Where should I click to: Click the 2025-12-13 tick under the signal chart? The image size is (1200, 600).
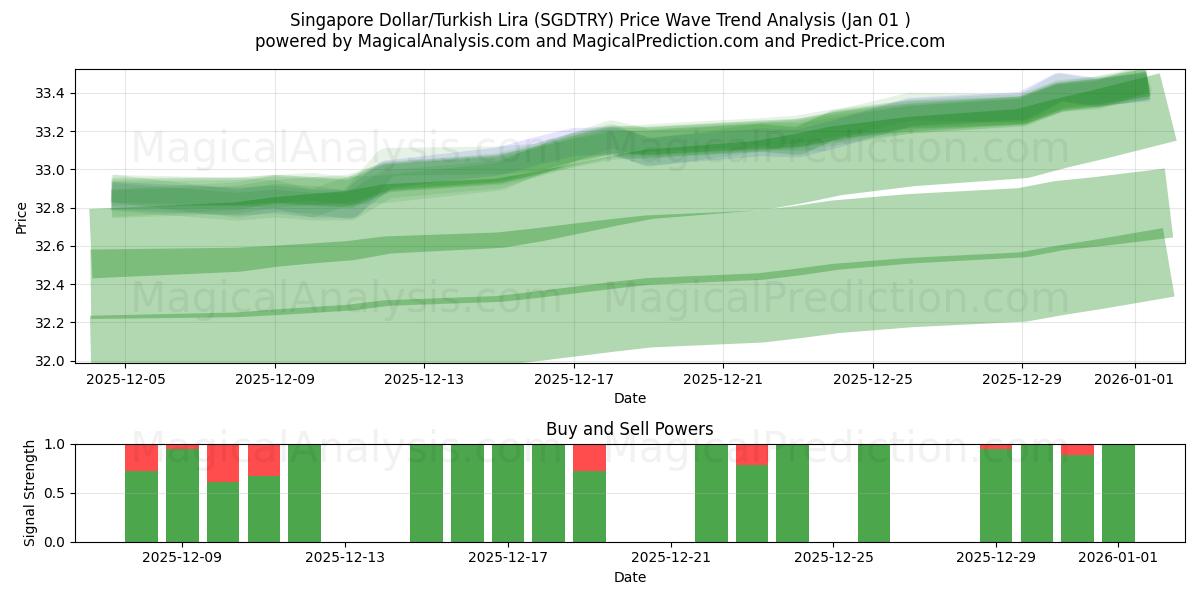(345, 558)
